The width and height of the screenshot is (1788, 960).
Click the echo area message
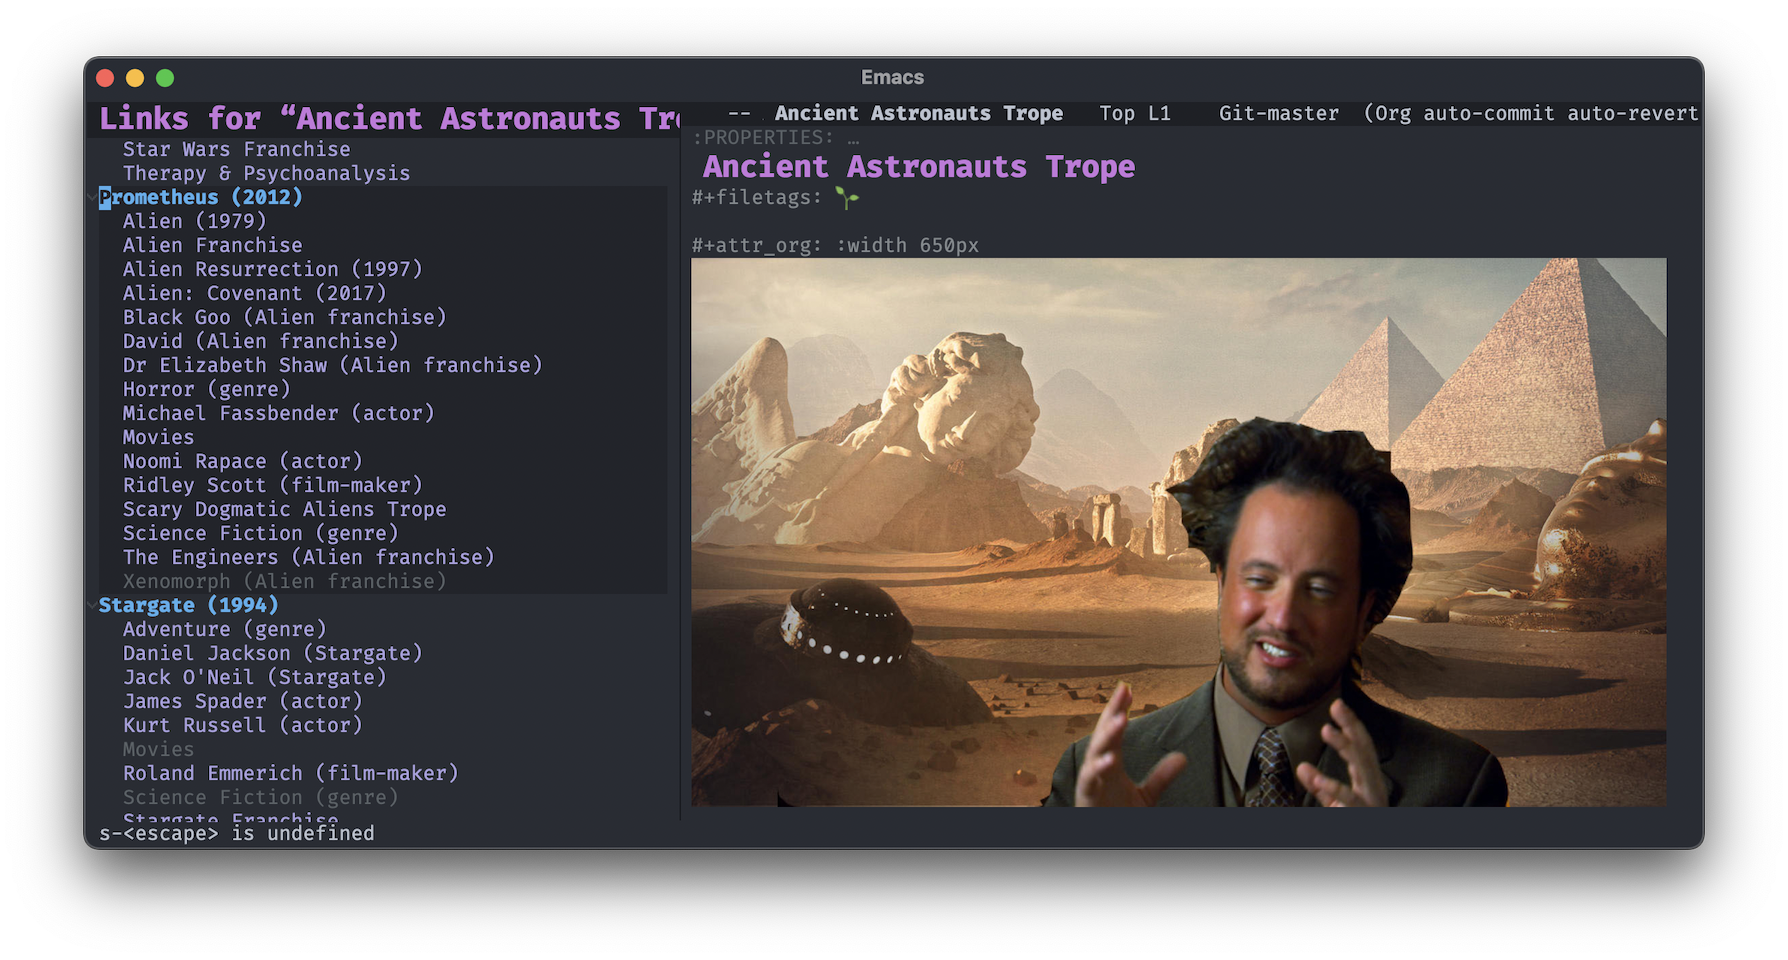(237, 833)
